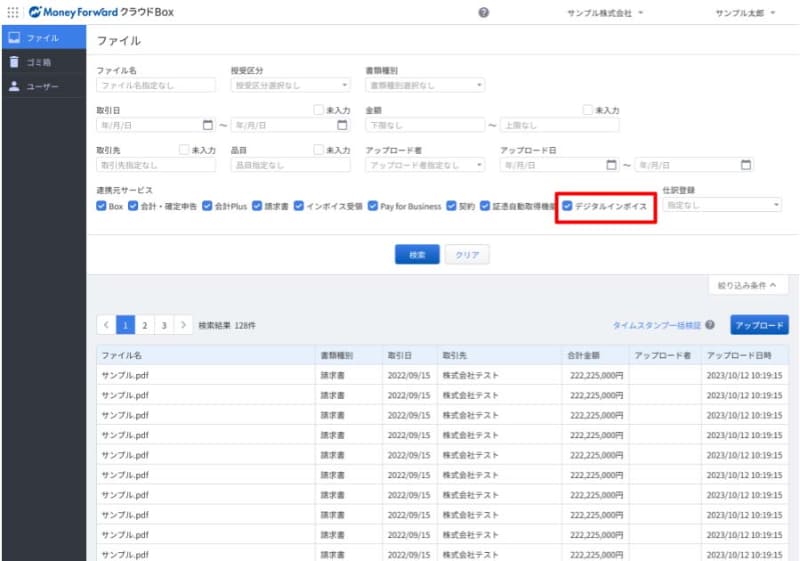Image resolution: width=800 pixels, height=561 pixels.
Task: Open help icon beside タイムスタンプ一括検証
Action: point(710,325)
